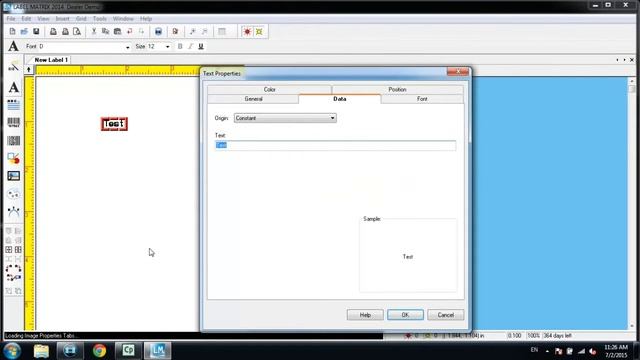Toggle Bold formatting button
The height and width of the screenshot is (360, 640).
[x=180, y=47]
